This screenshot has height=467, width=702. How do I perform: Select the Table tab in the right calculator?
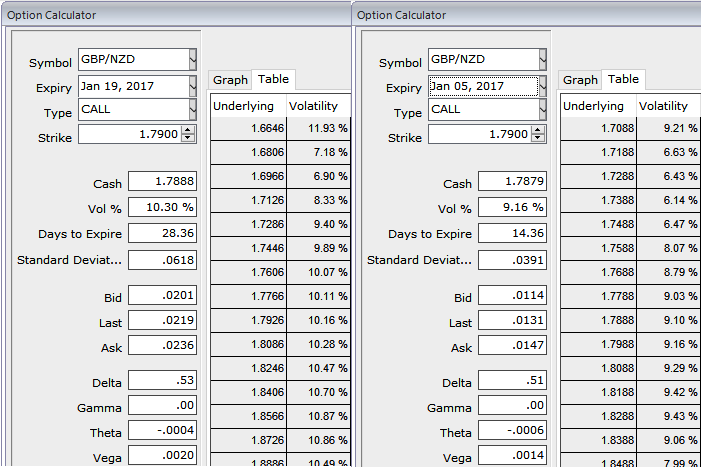pyautogui.click(x=623, y=79)
